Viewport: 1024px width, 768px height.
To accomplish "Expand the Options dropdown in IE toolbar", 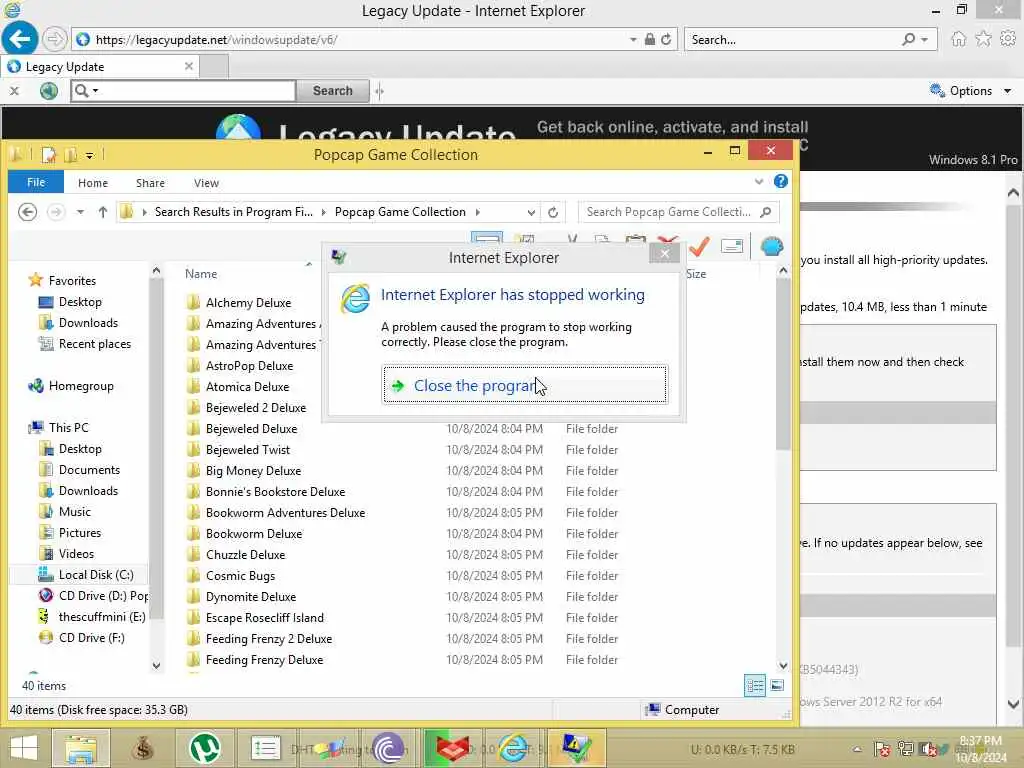I will [x=1008, y=91].
